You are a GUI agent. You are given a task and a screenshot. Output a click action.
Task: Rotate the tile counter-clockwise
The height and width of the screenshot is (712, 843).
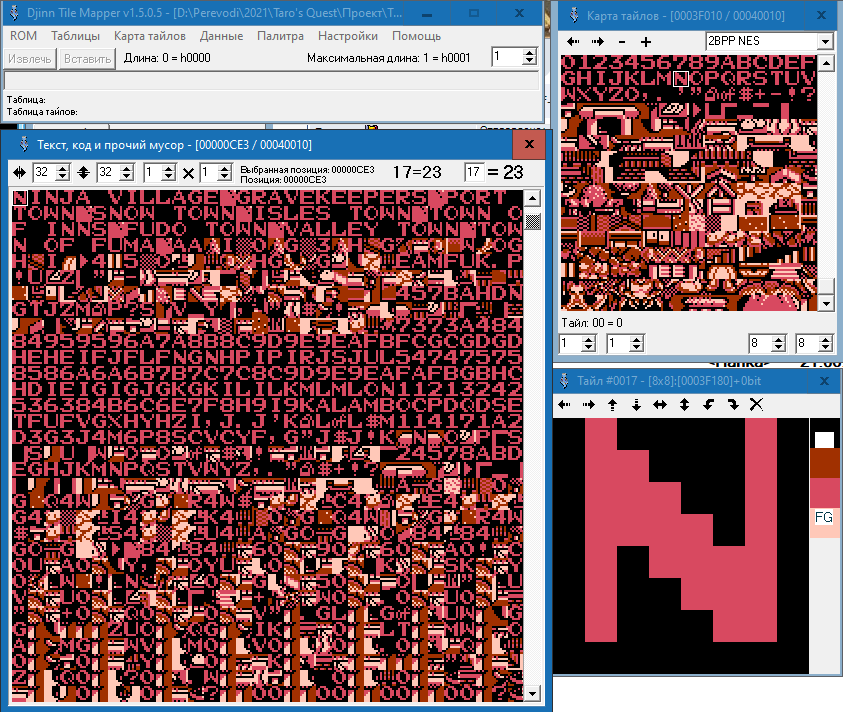pos(709,404)
